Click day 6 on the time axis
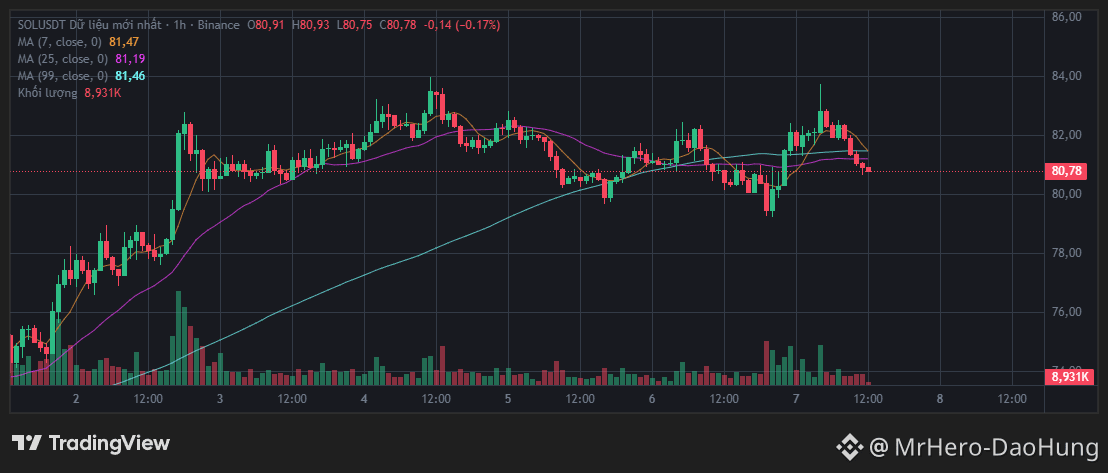The width and height of the screenshot is (1108, 473). click(x=652, y=399)
